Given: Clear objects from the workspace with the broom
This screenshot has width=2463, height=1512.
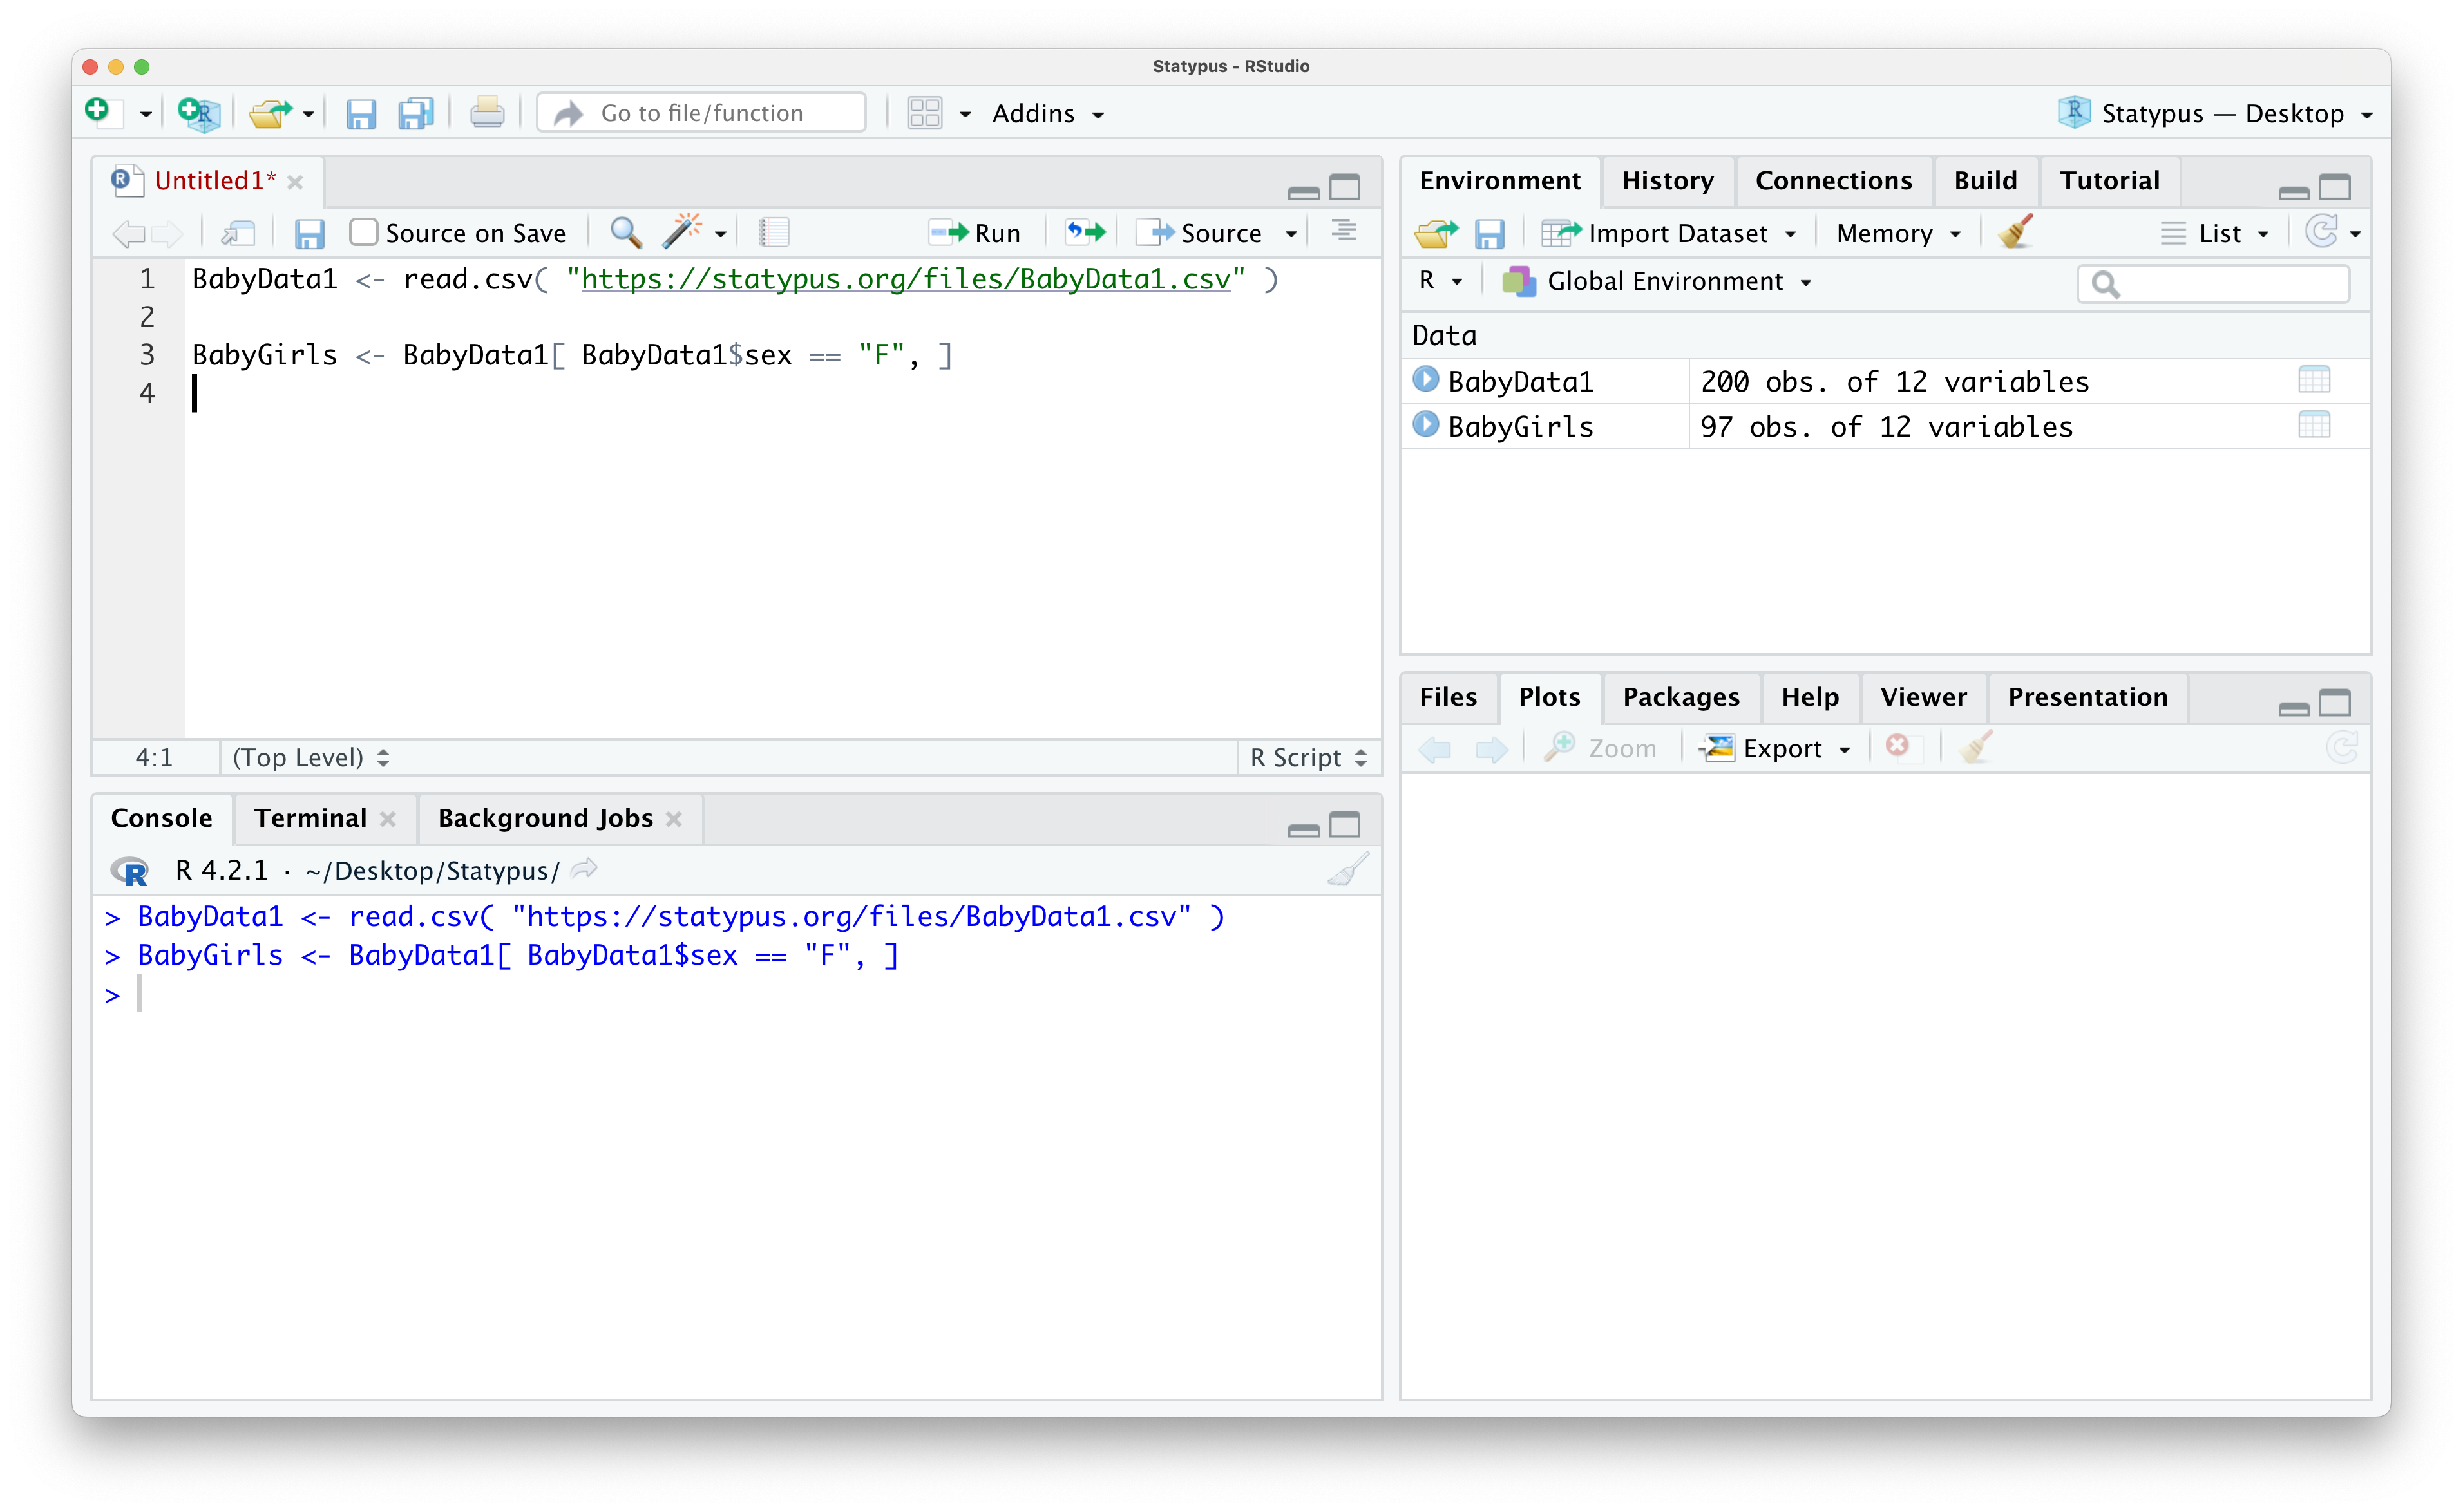Looking at the screenshot, I should click(2015, 232).
